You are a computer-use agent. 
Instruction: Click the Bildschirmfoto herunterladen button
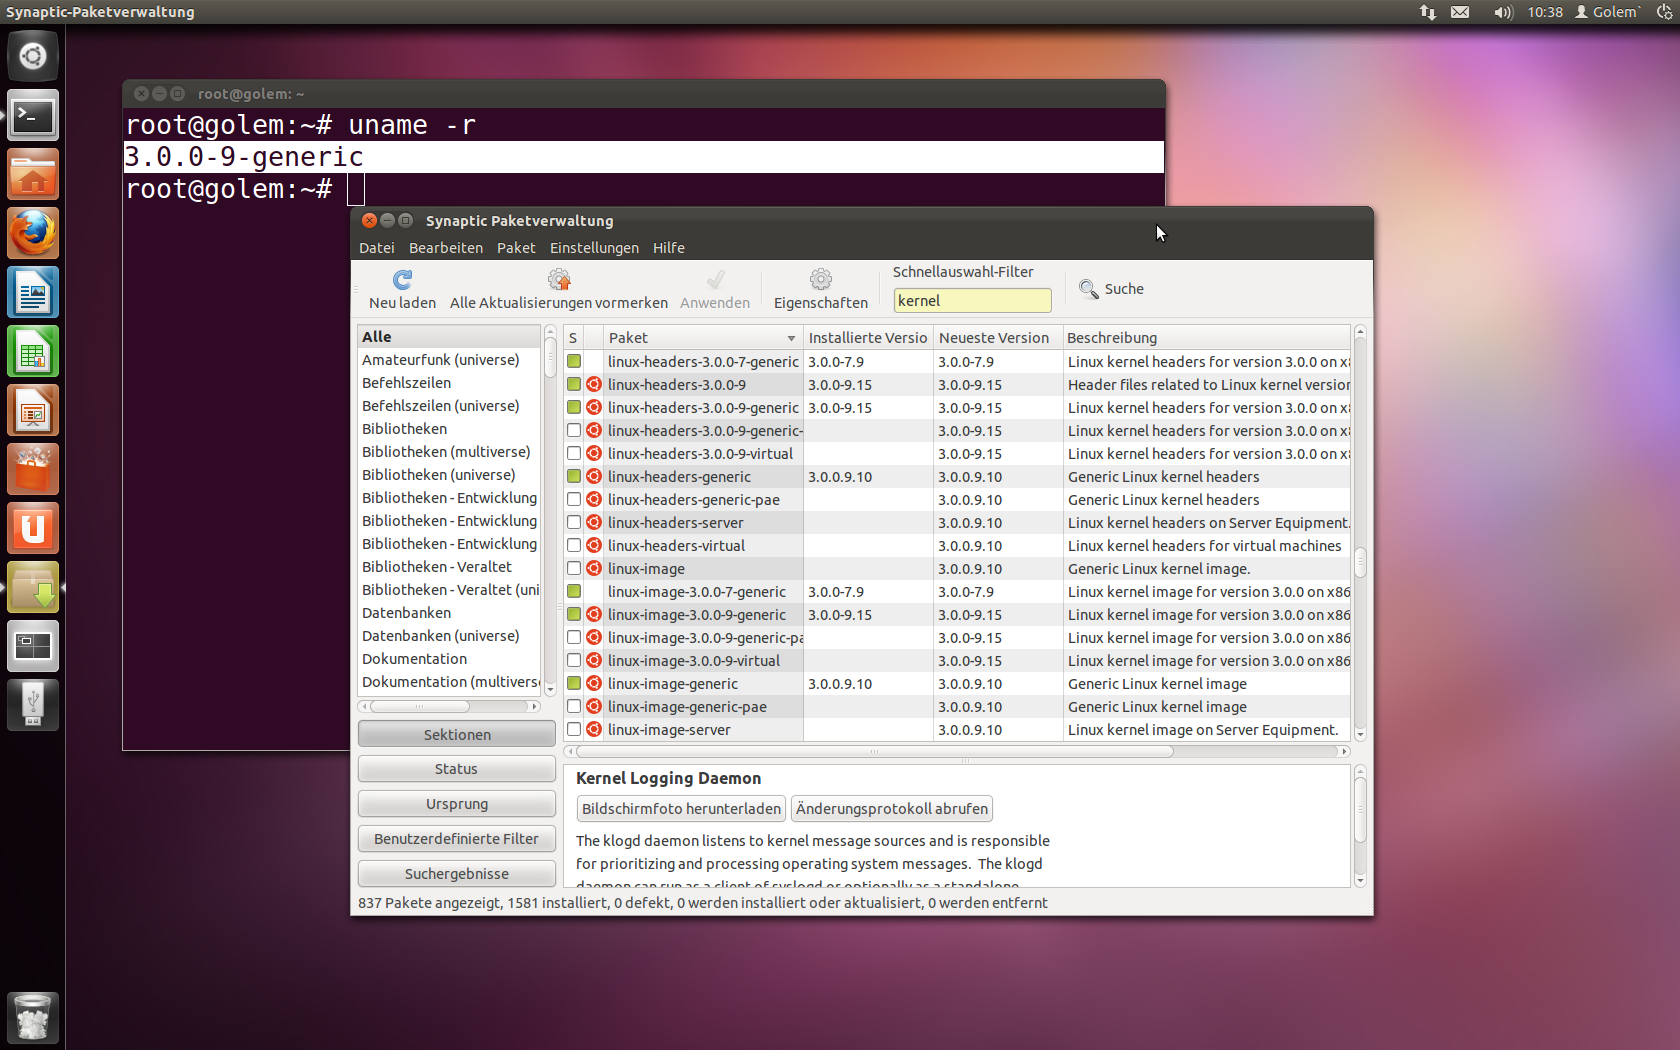point(681,808)
